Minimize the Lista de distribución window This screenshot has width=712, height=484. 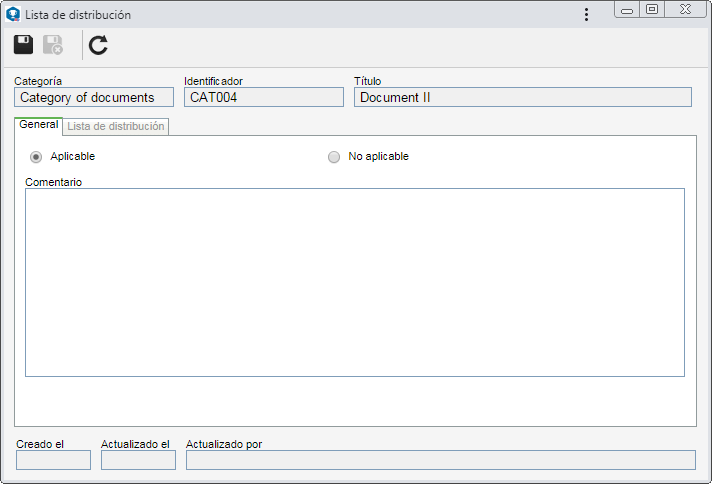pyautogui.click(x=627, y=10)
